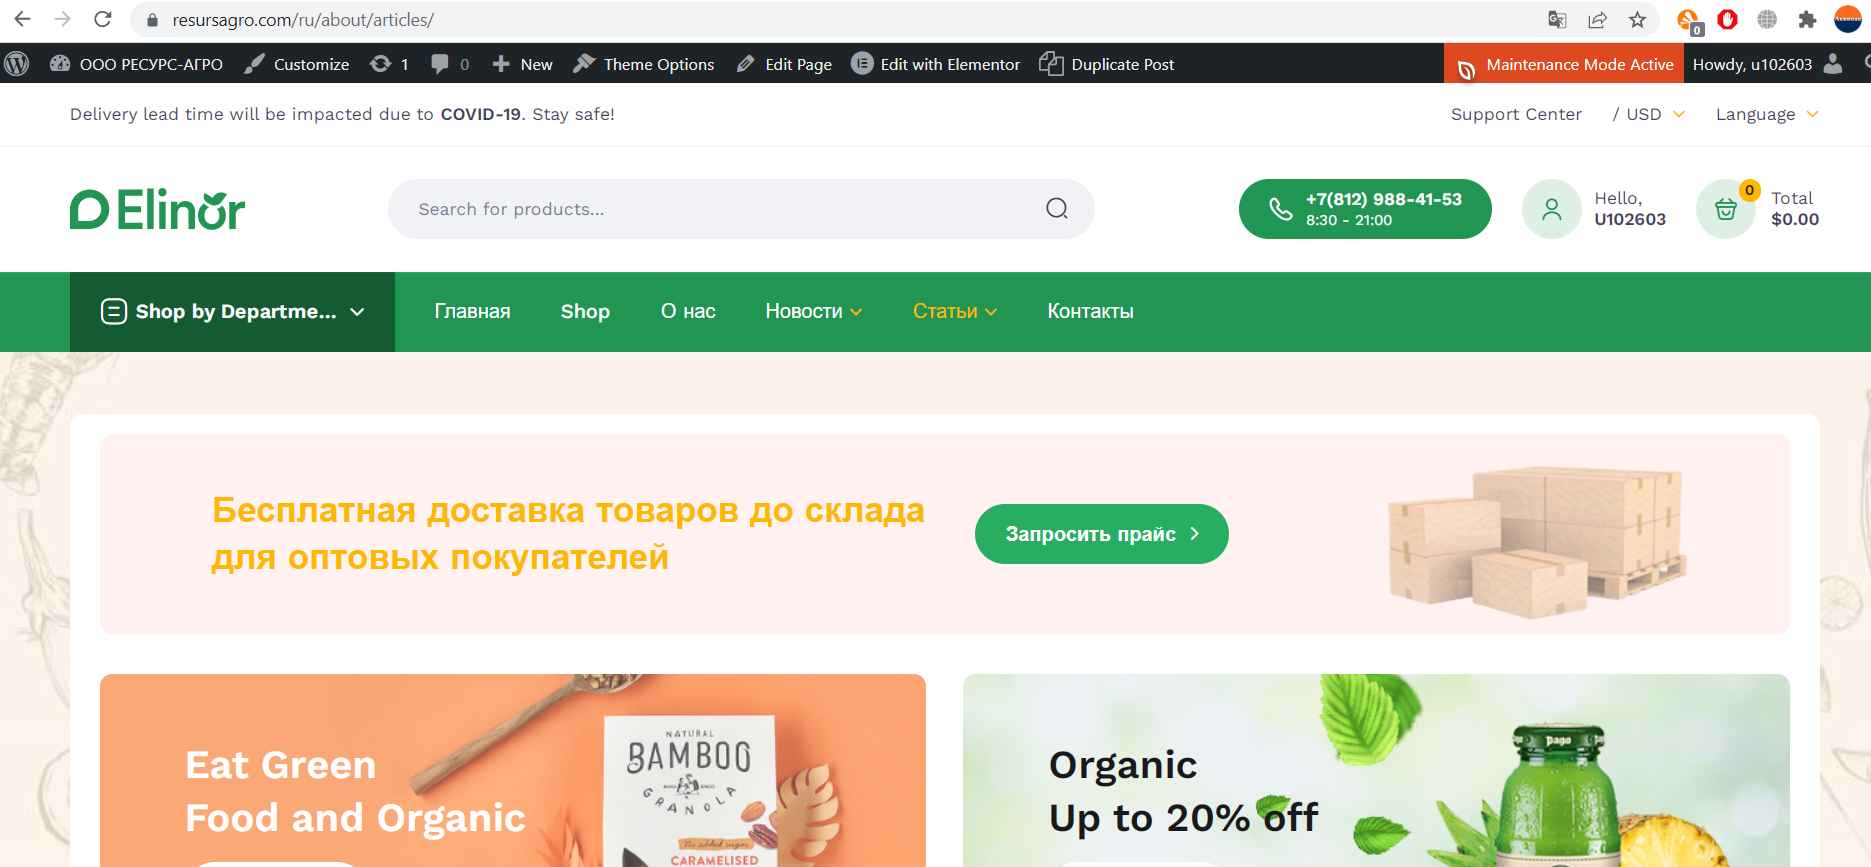The image size is (1871, 867).
Task: Click the cardboard boxes pallet image
Action: click(1536, 541)
